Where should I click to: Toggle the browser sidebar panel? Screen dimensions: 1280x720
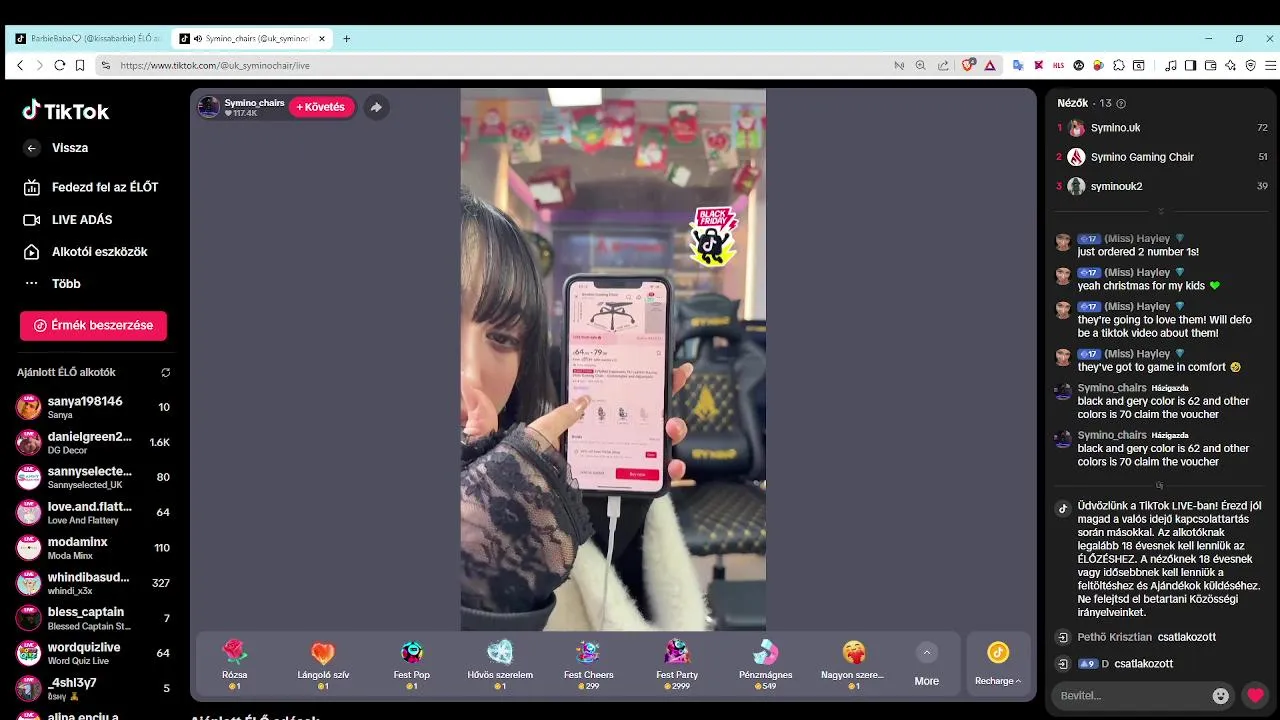click(x=1190, y=65)
